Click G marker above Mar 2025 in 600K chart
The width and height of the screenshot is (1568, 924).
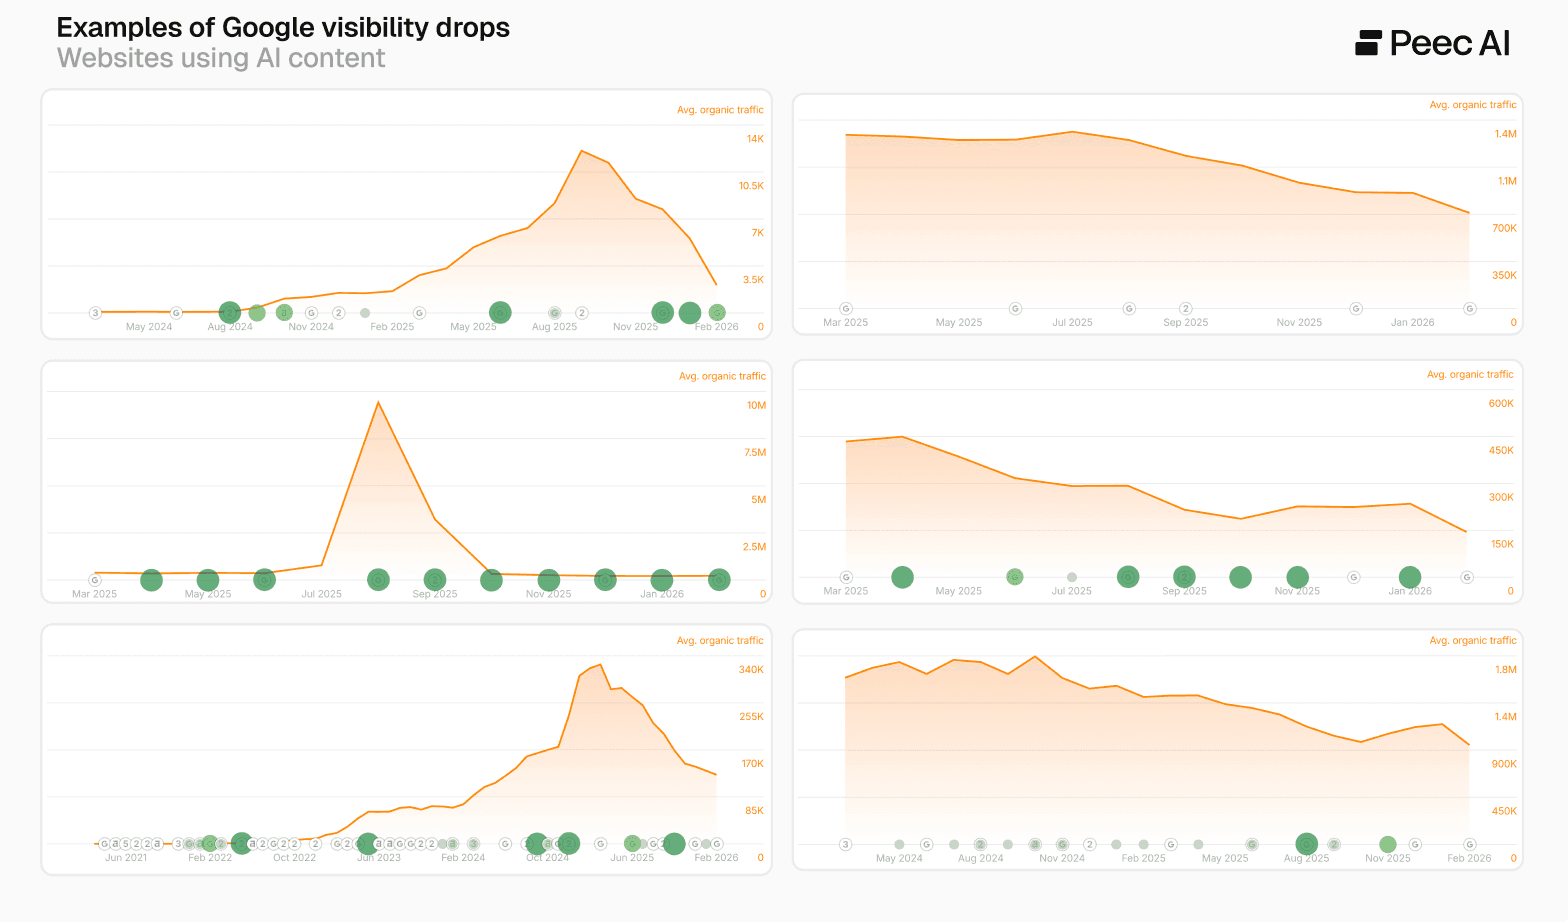pos(846,577)
